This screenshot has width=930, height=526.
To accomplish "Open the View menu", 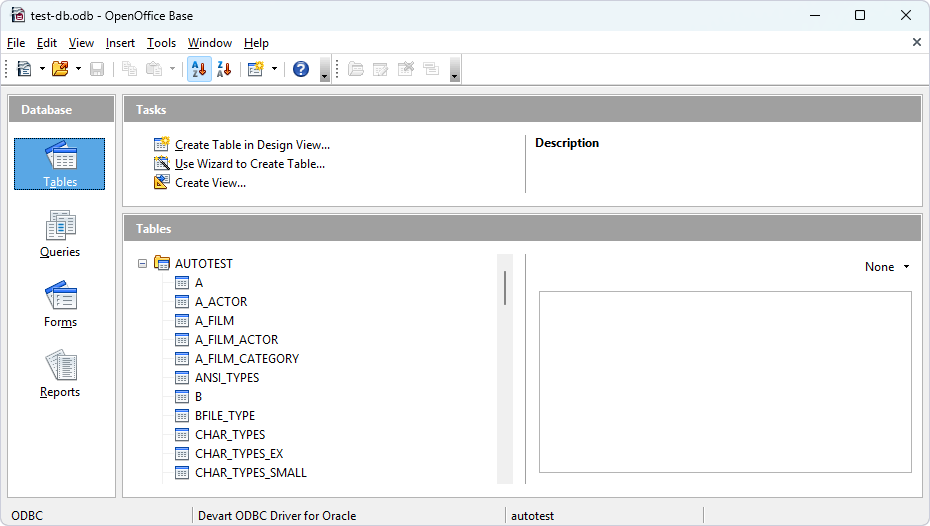I will [x=81, y=43].
